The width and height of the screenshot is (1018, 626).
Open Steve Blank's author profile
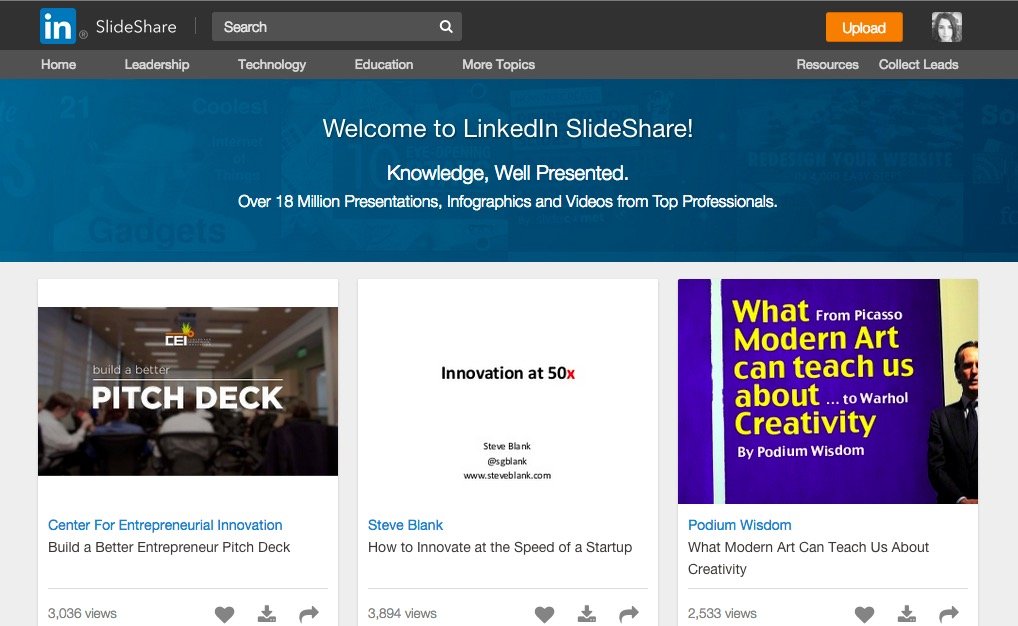(405, 525)
